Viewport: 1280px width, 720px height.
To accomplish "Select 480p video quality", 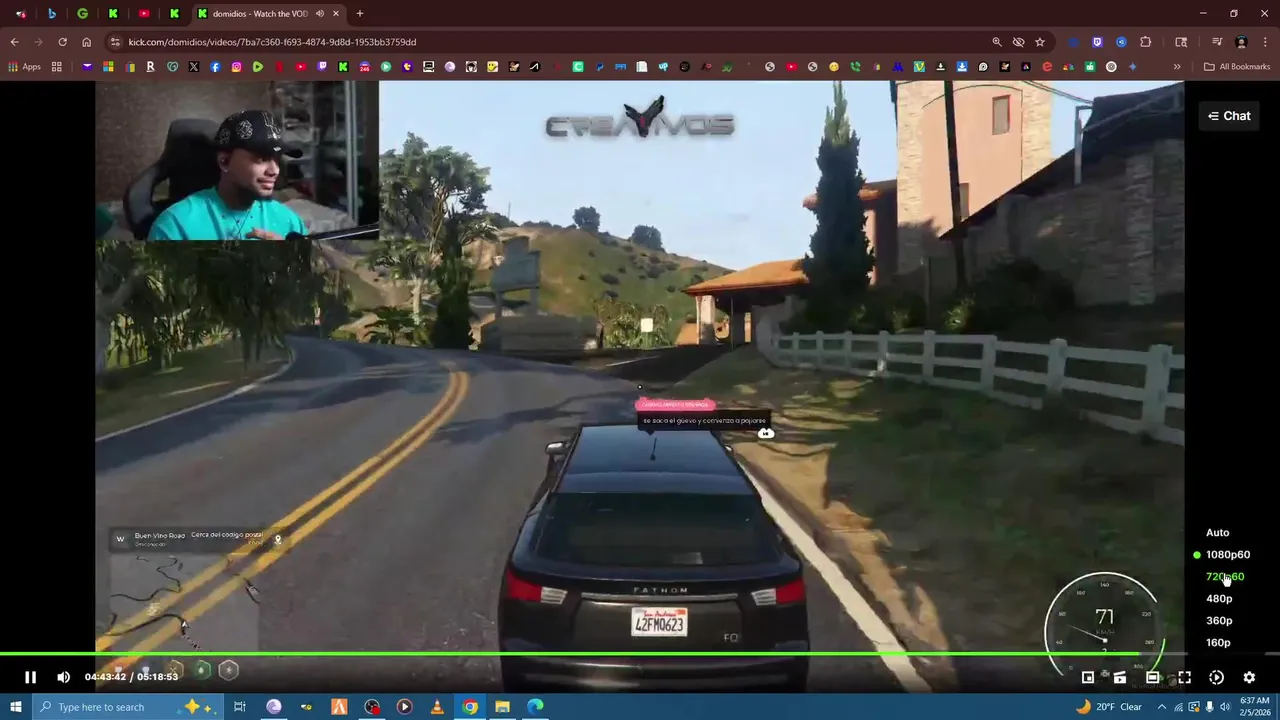I will (1219, 599).
